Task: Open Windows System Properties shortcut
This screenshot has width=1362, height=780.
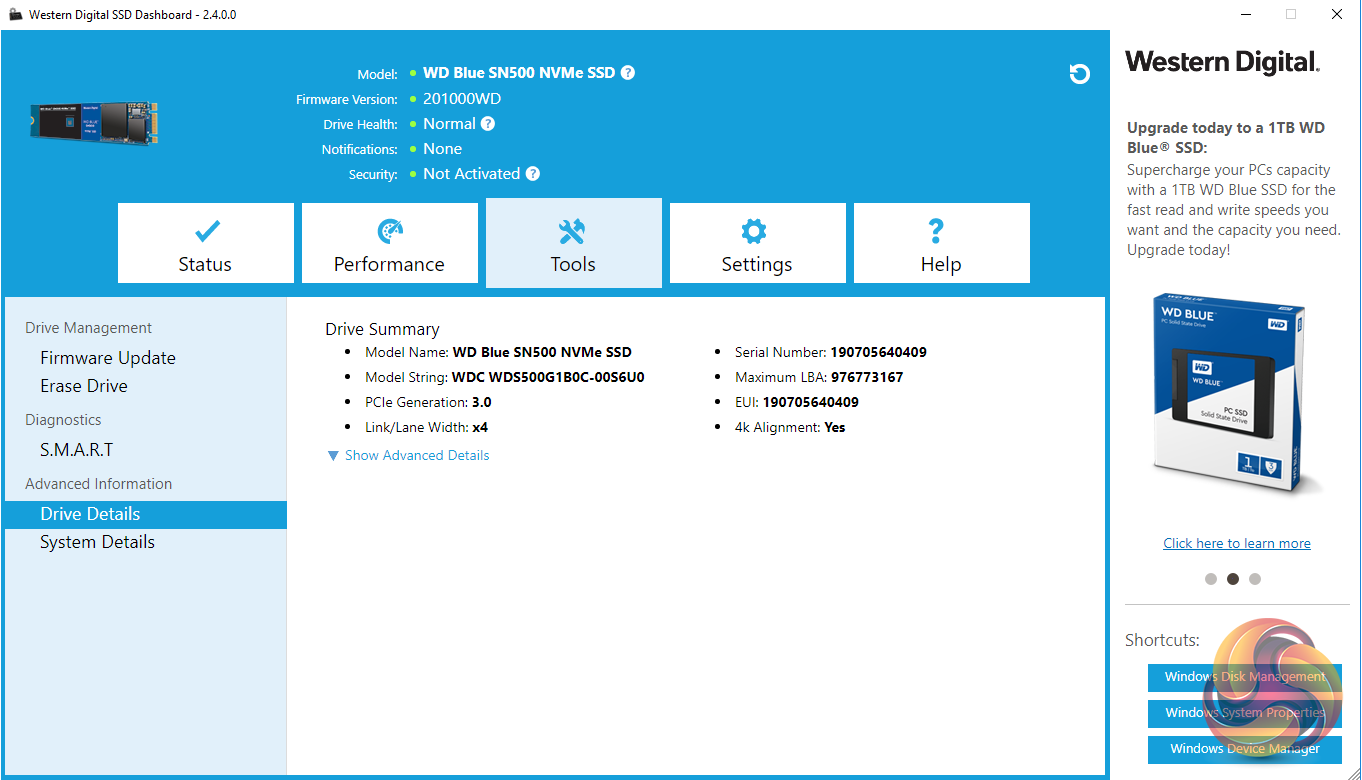Action: pyautogui.click(x=1245, y=713)
